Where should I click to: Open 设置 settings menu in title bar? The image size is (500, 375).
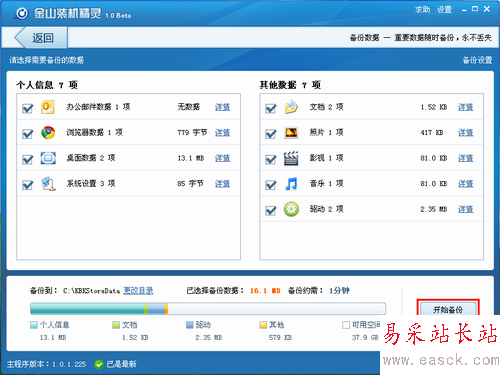tap(445, 10)
